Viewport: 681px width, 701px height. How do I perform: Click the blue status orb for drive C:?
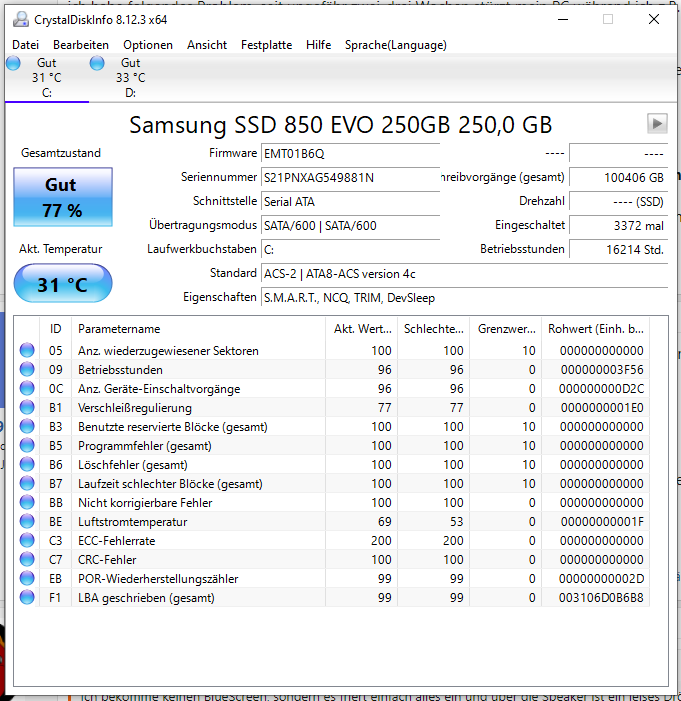(x=13, y=63)
